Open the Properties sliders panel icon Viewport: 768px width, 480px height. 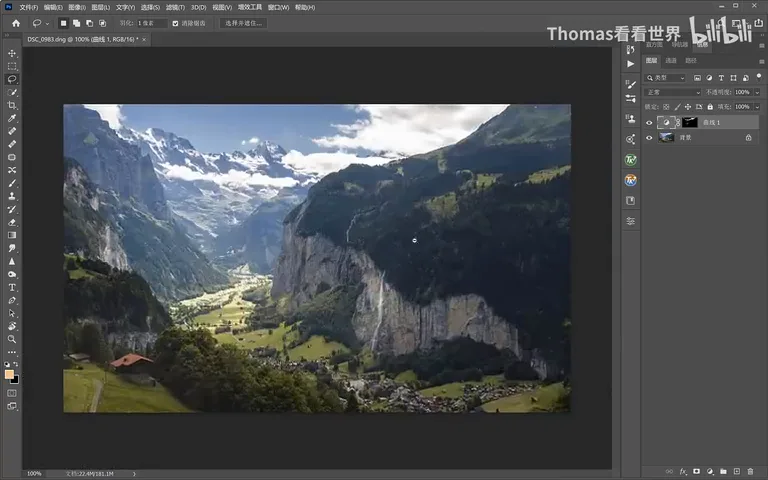tap(631, 221)
